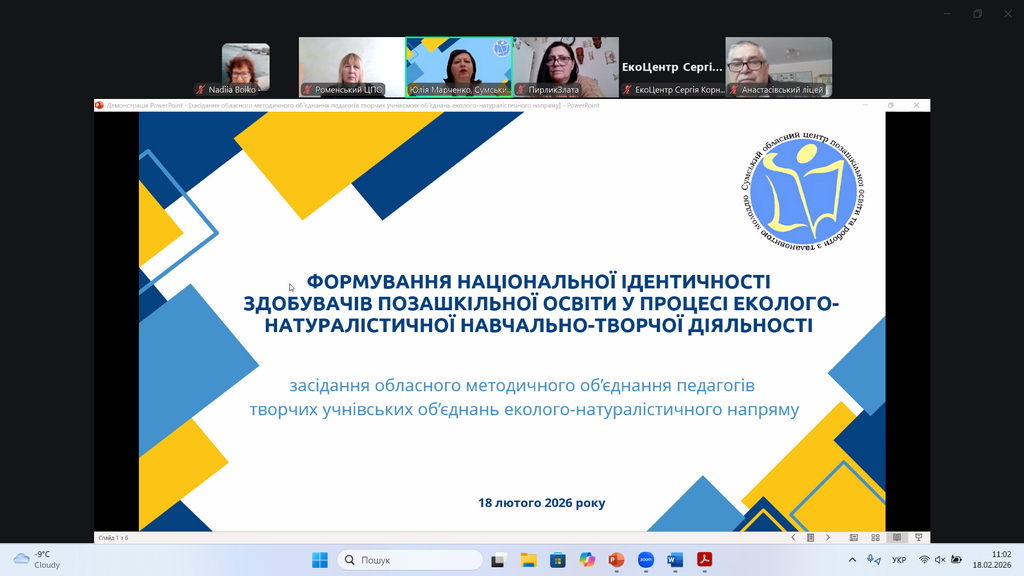The height and width of the screenshot is (576, 1024).
Task: Open Task View on the taskbar
Action: click(498, 560)
